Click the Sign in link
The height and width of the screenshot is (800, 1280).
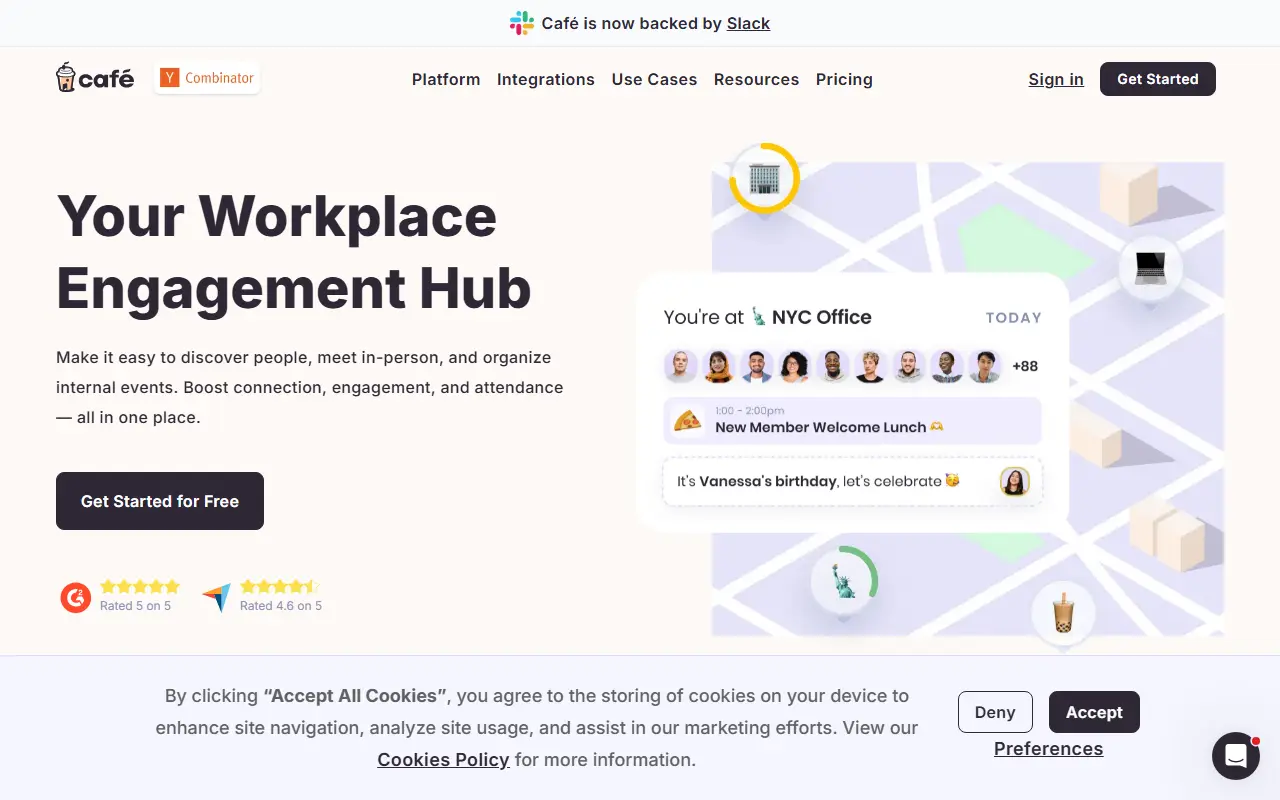coord(1056,79)
